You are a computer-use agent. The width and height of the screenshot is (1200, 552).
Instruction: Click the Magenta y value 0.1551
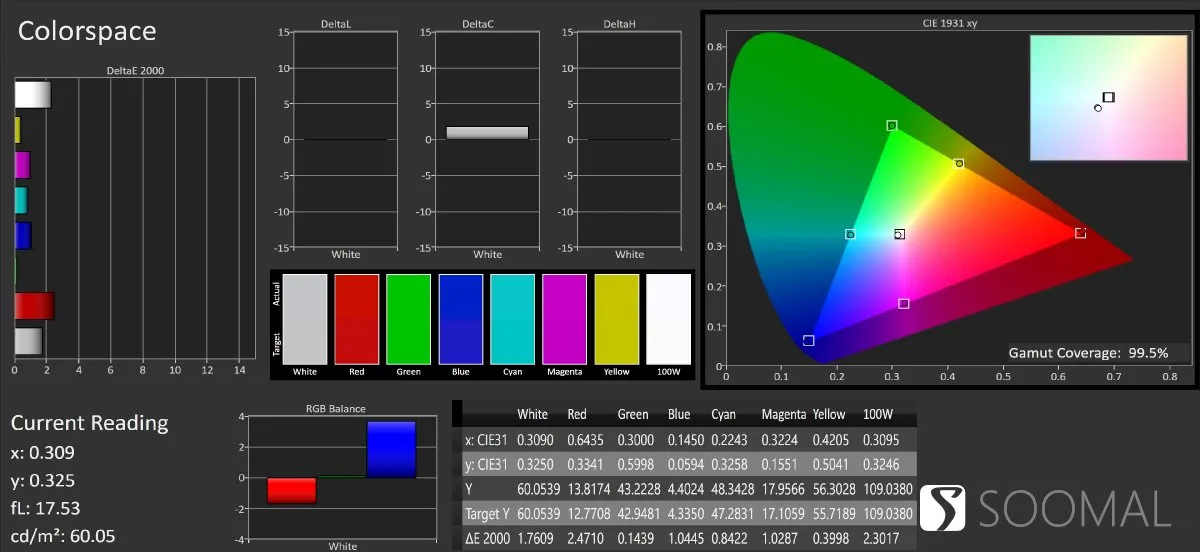(x=779, y=465)
